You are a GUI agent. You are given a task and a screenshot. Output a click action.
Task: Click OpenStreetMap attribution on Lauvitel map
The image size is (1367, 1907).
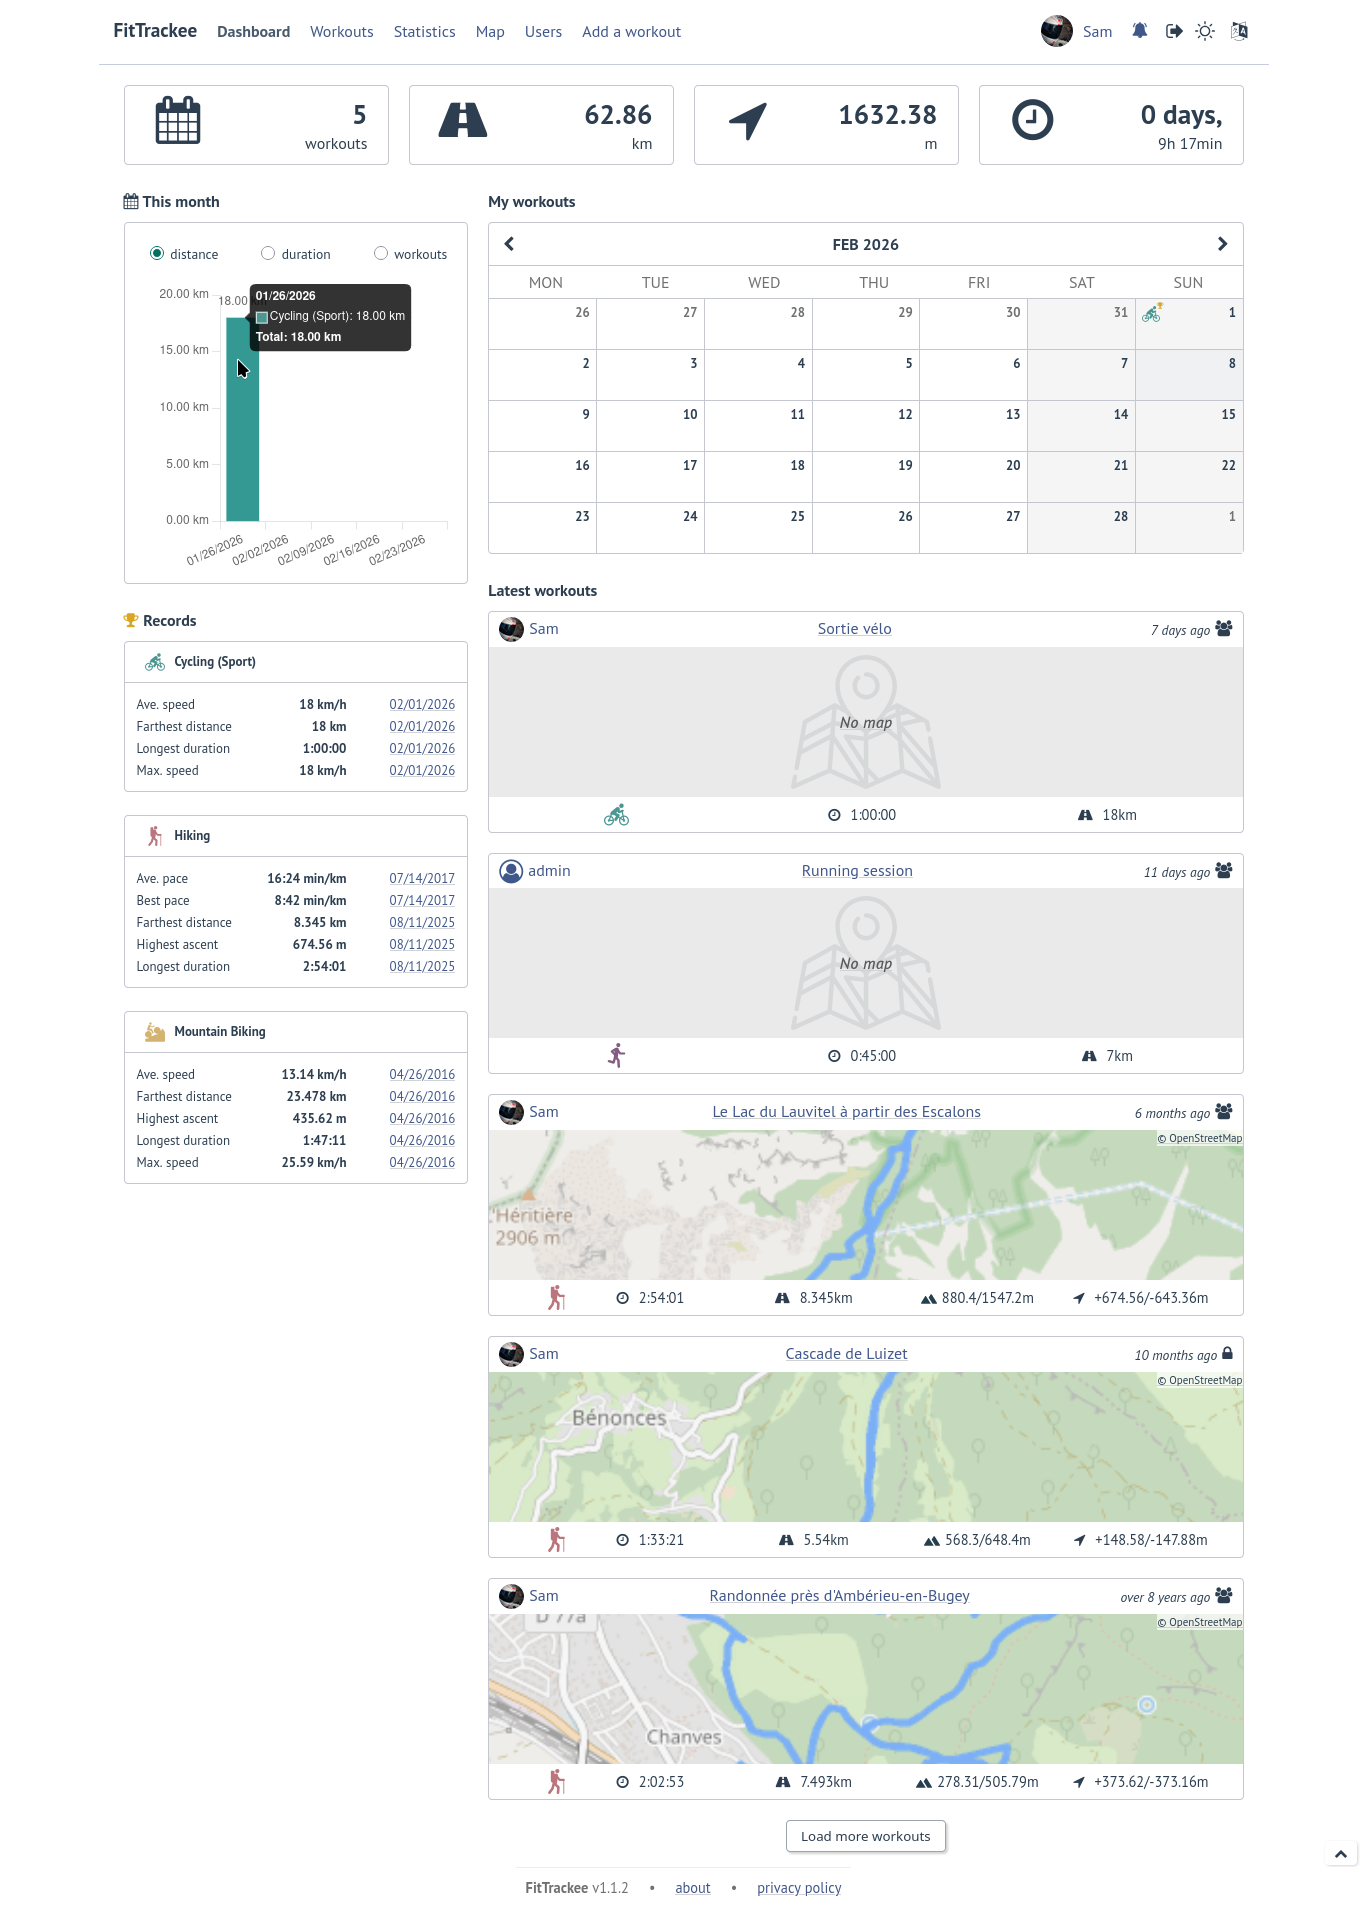click(x=1200, y=1138)
